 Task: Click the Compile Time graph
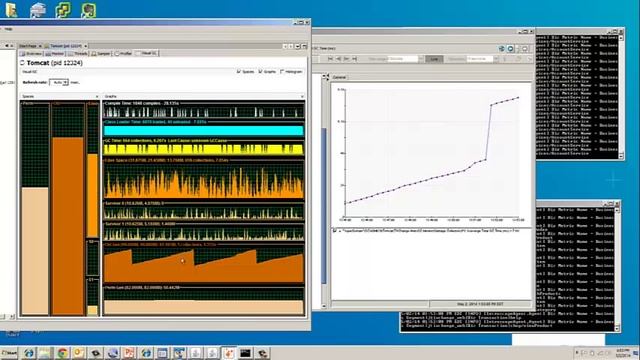(x=204, y=111)
